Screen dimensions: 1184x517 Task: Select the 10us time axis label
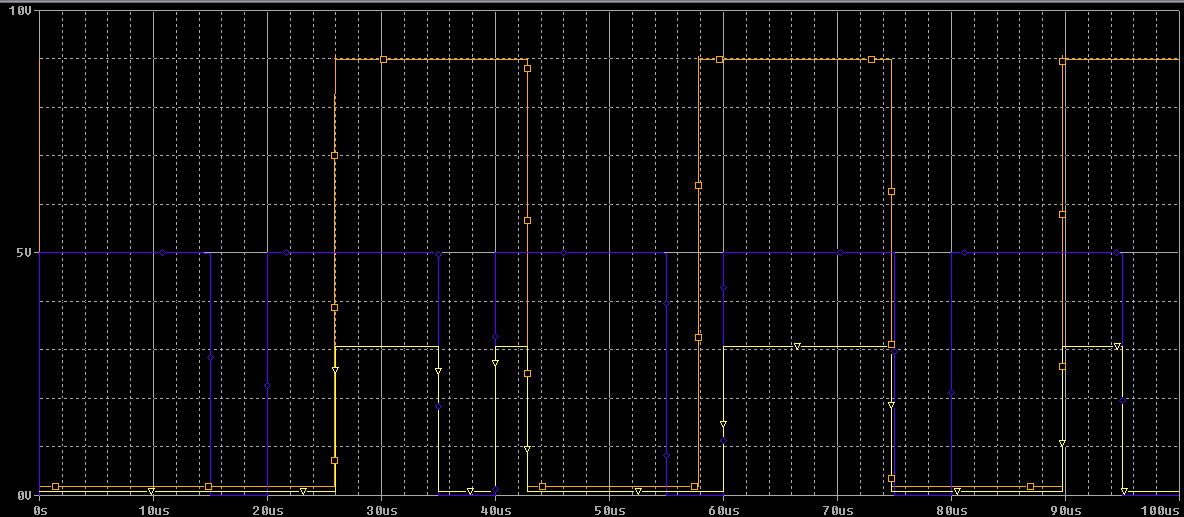tap(153, 510)
